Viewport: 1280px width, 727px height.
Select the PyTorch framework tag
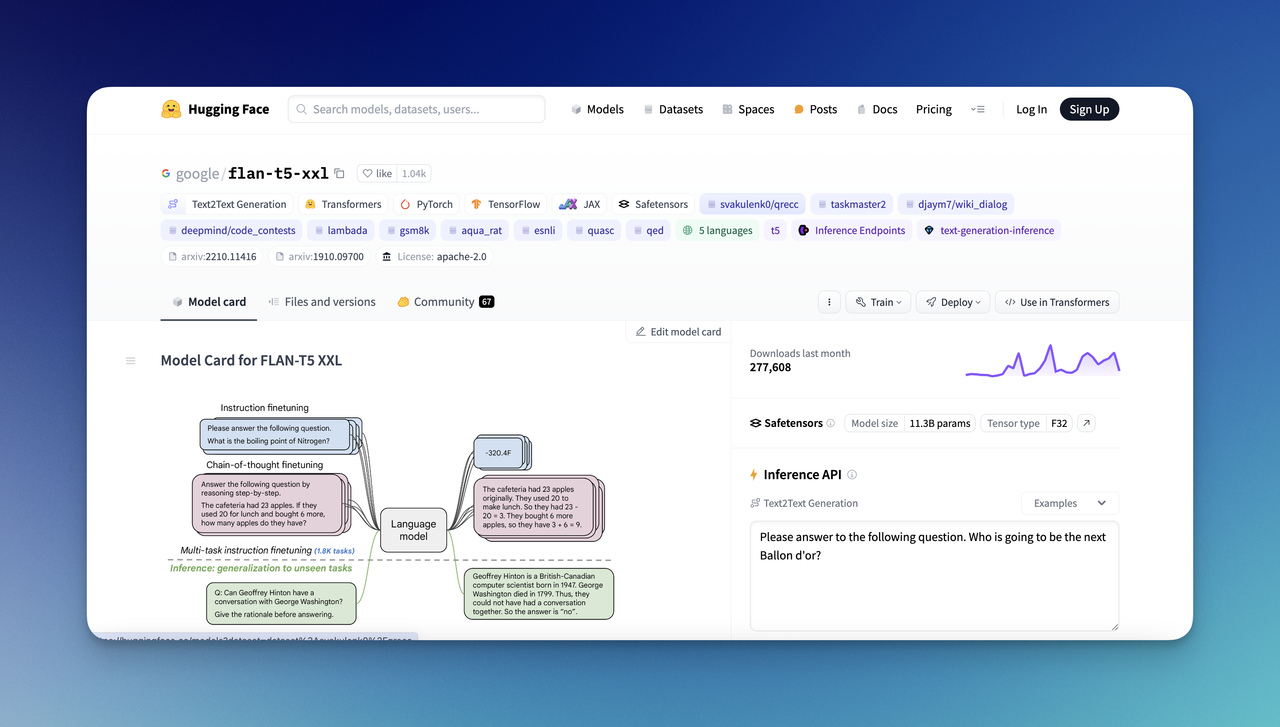[426, 203]
